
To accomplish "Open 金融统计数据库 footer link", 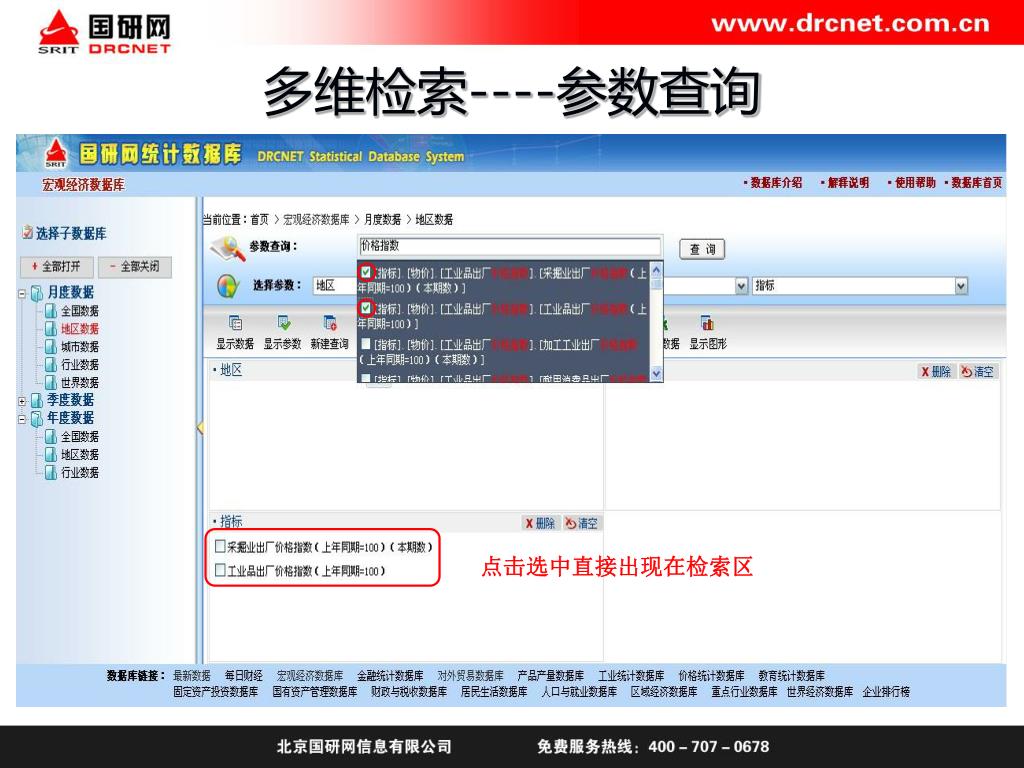I will (x=390, y=675).
